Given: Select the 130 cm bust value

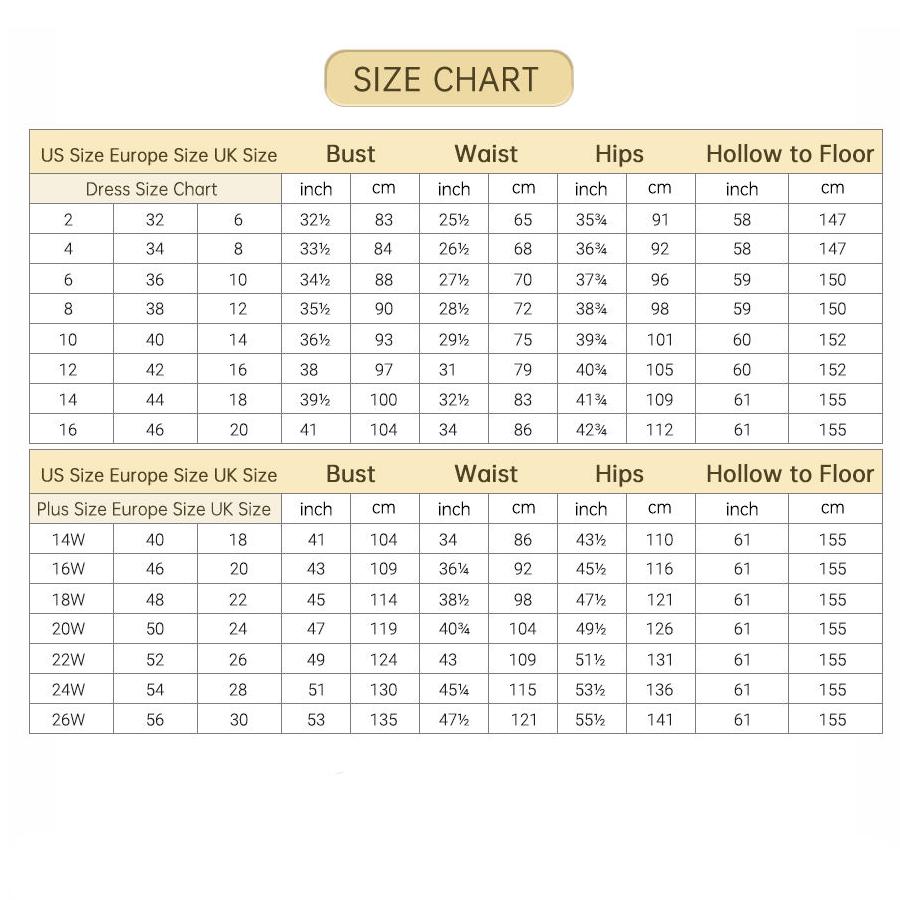Looking at the screenshot, I should 384,690.
